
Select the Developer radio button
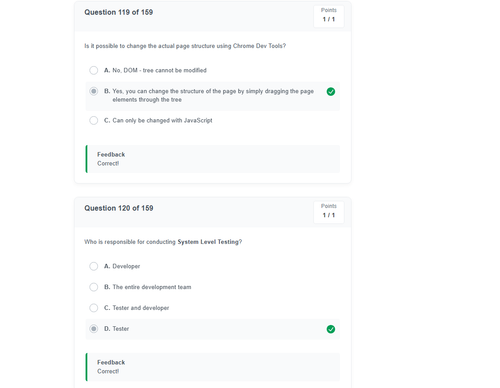coord(94,266)
